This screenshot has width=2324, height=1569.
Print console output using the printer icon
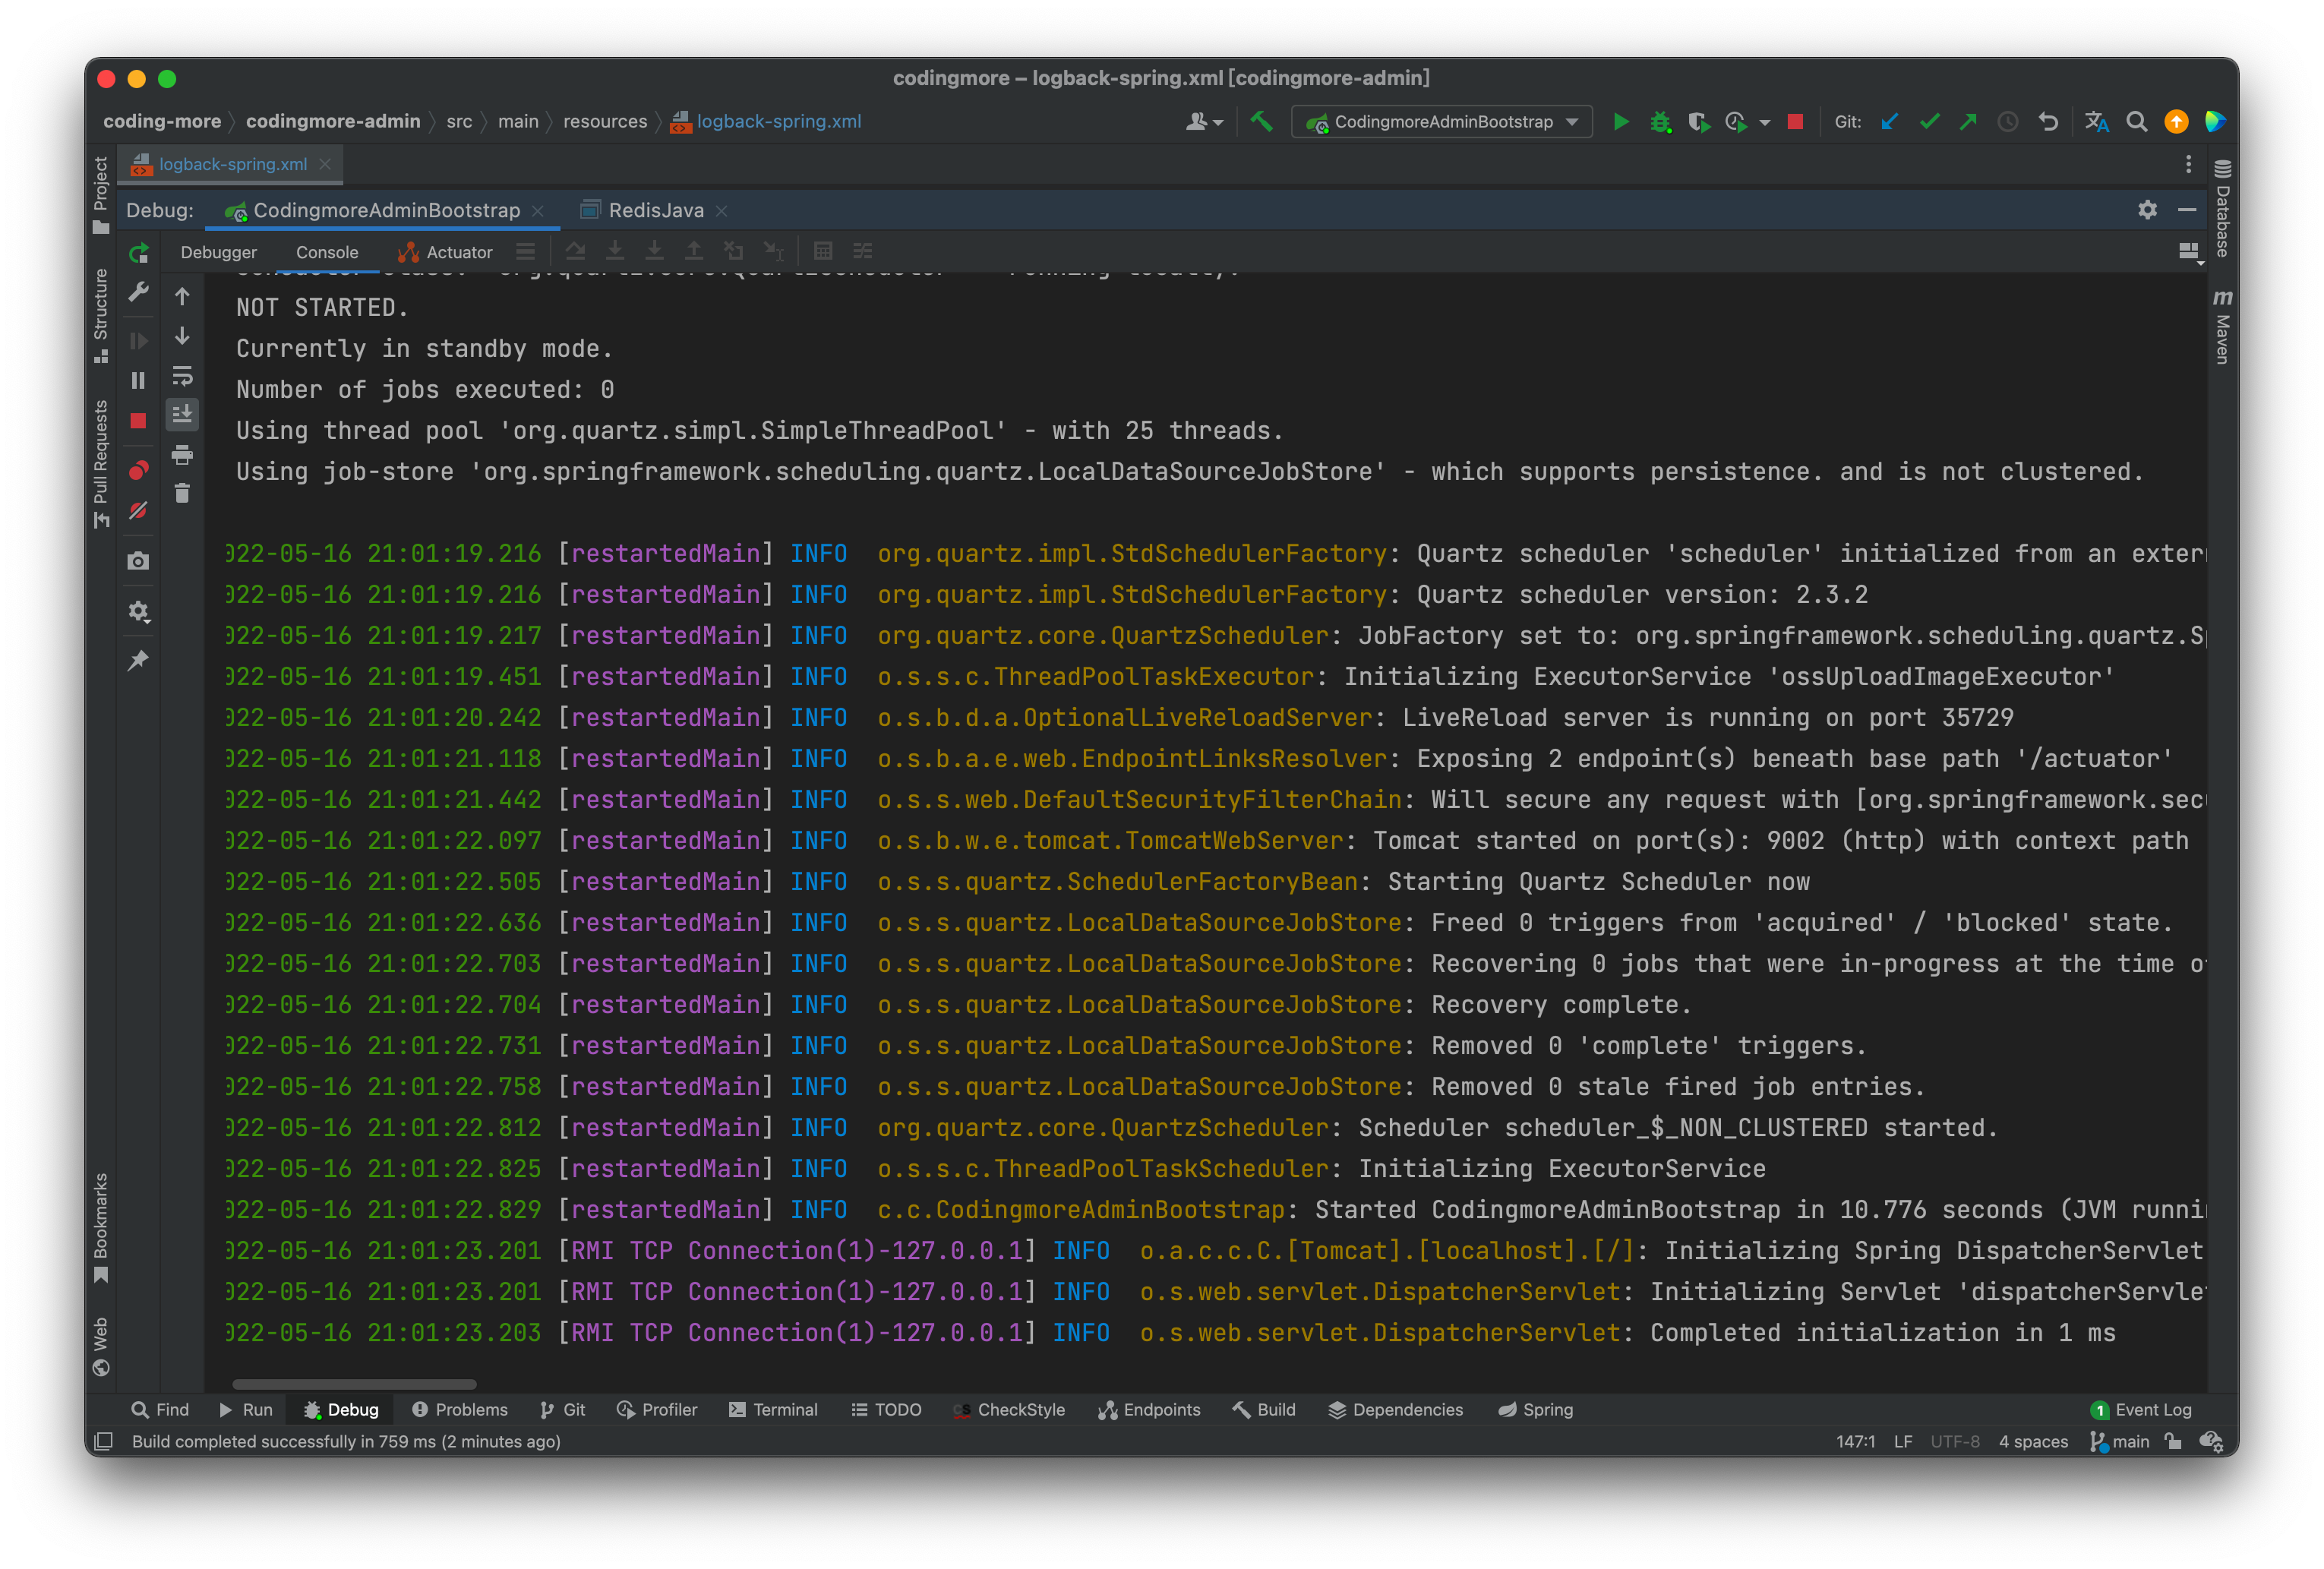click(x=182, y=456)
